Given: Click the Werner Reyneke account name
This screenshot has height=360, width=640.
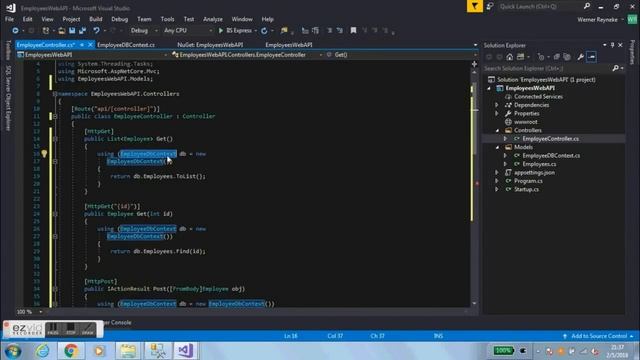Looking at the screenshot, I should click(x=597, y=20).
